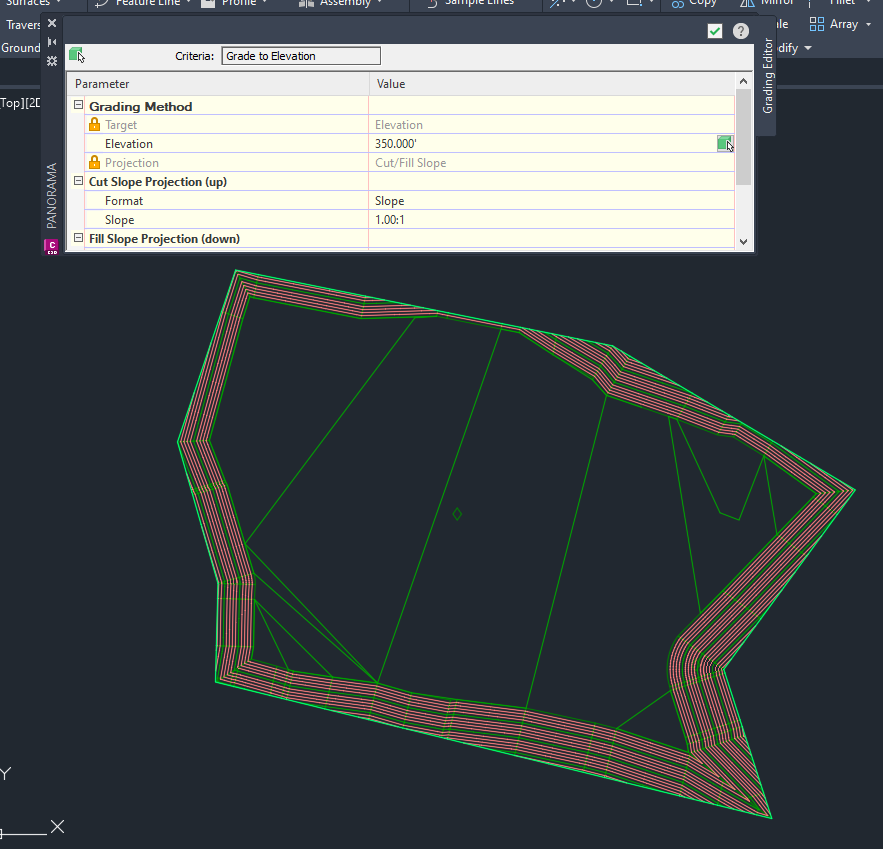Toggle auto-hide pin on the Panorama panel
The width and height of the screenshot is (883, 849).
(50, 41)
